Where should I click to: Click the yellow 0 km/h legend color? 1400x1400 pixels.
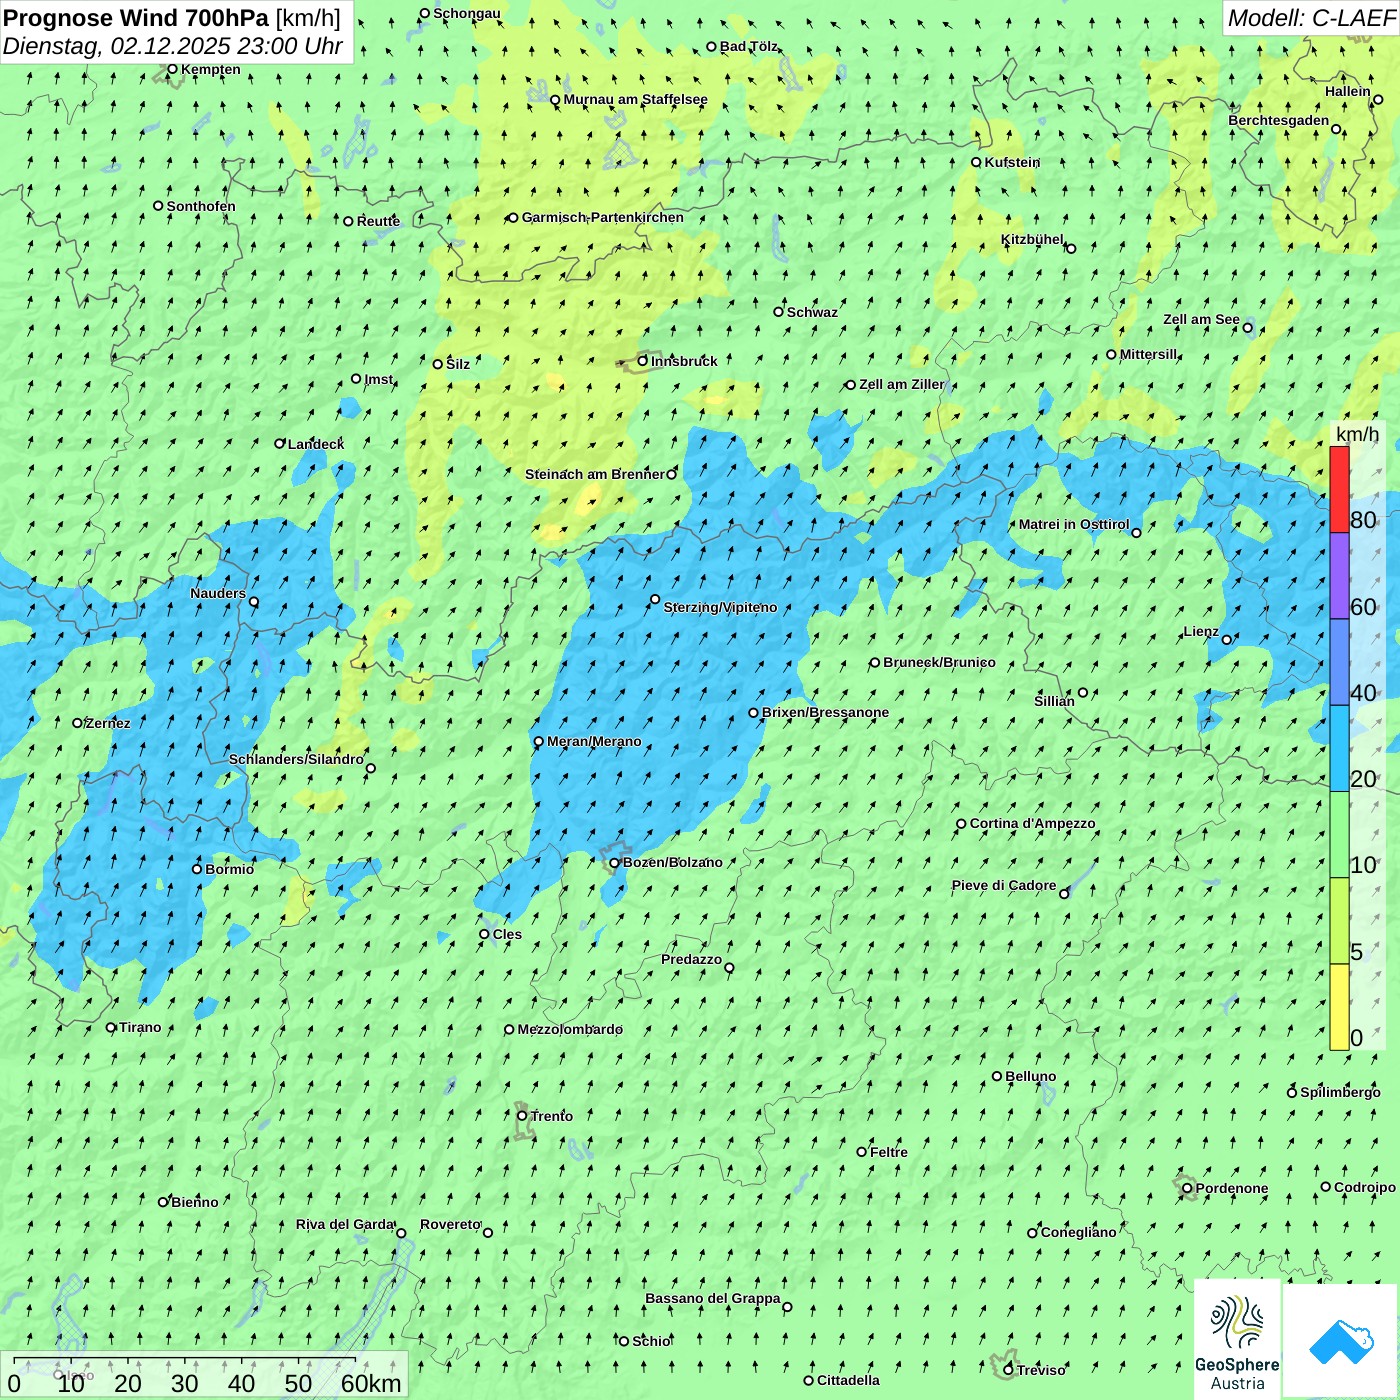coord(1339,1007)
